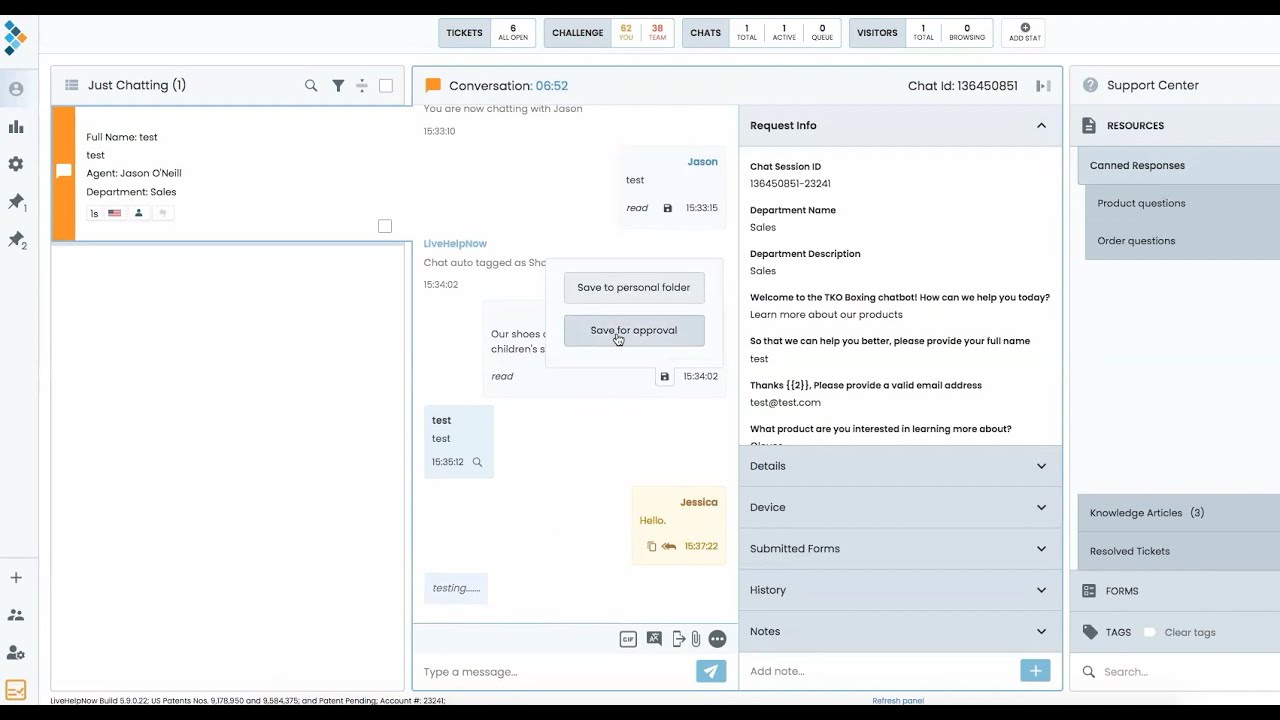Choose Save to personal folder

tap(634, 288)
